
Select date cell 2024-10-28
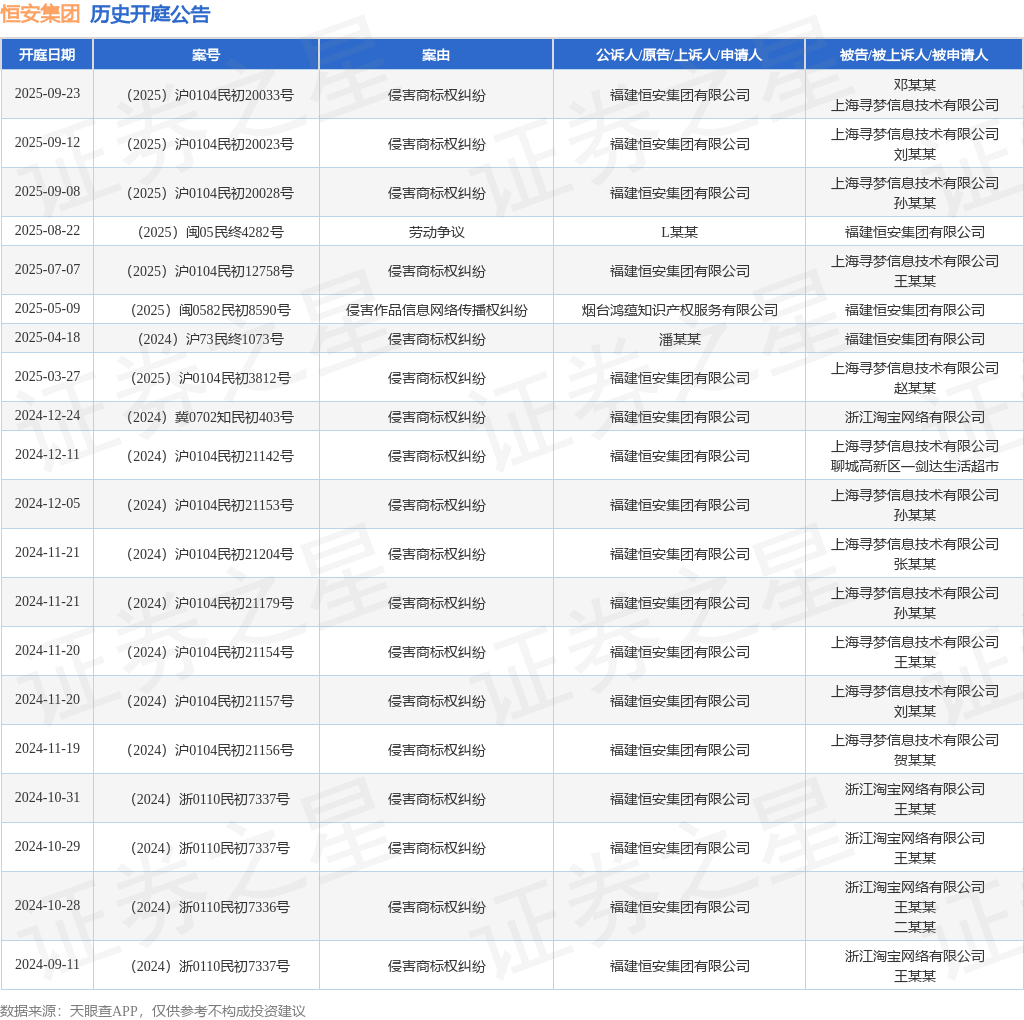(48, 905)
